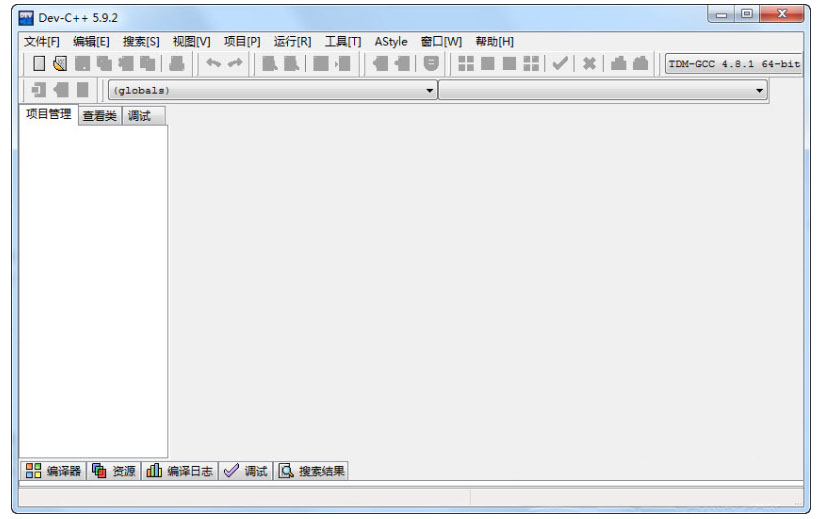Click the New source file icon
Image resolution: width=819 pixels, height=519 pixels.
click(x=39, y=64)
